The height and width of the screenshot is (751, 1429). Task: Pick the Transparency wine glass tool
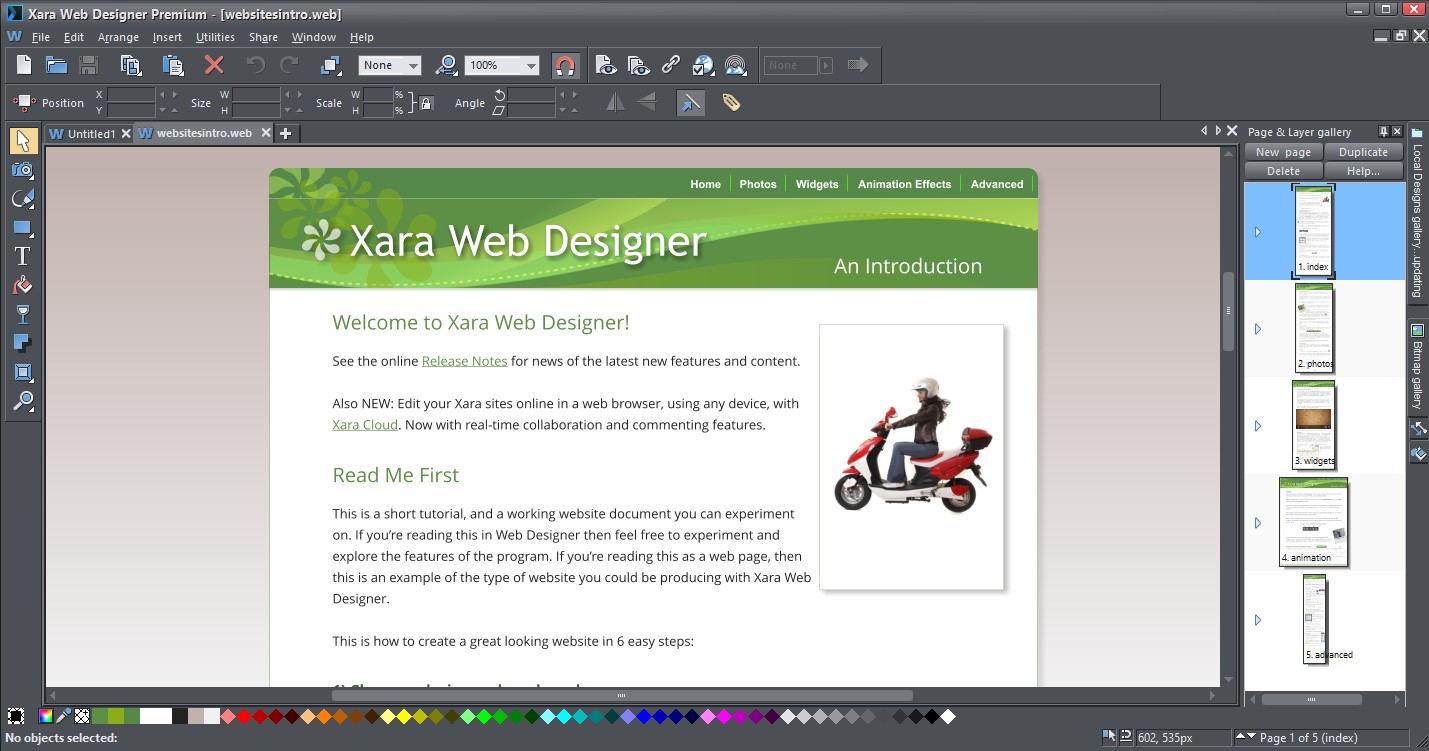coord(23,315)
